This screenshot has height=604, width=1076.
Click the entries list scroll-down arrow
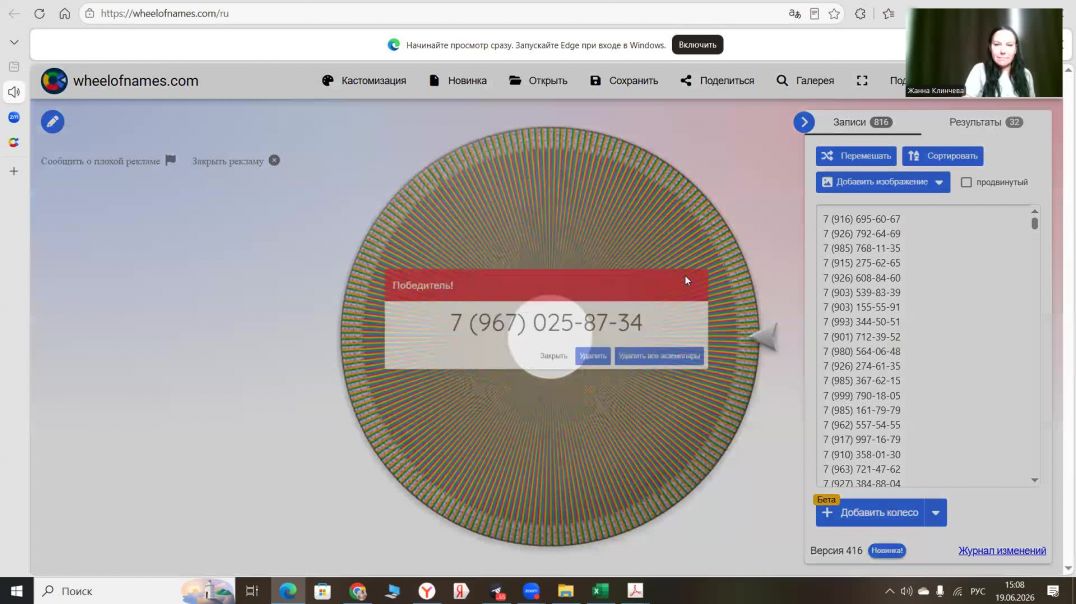(x=1035, y=480)
